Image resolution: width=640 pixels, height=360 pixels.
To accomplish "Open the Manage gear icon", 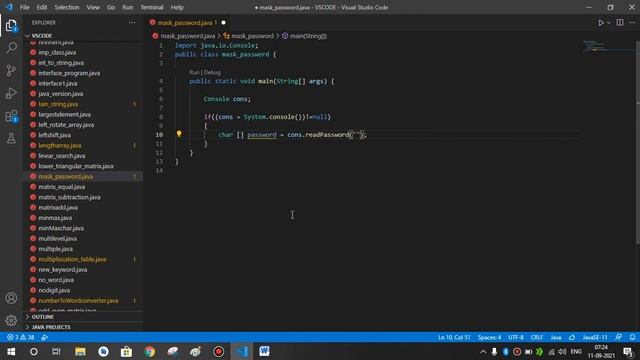I will coord(11,320).
